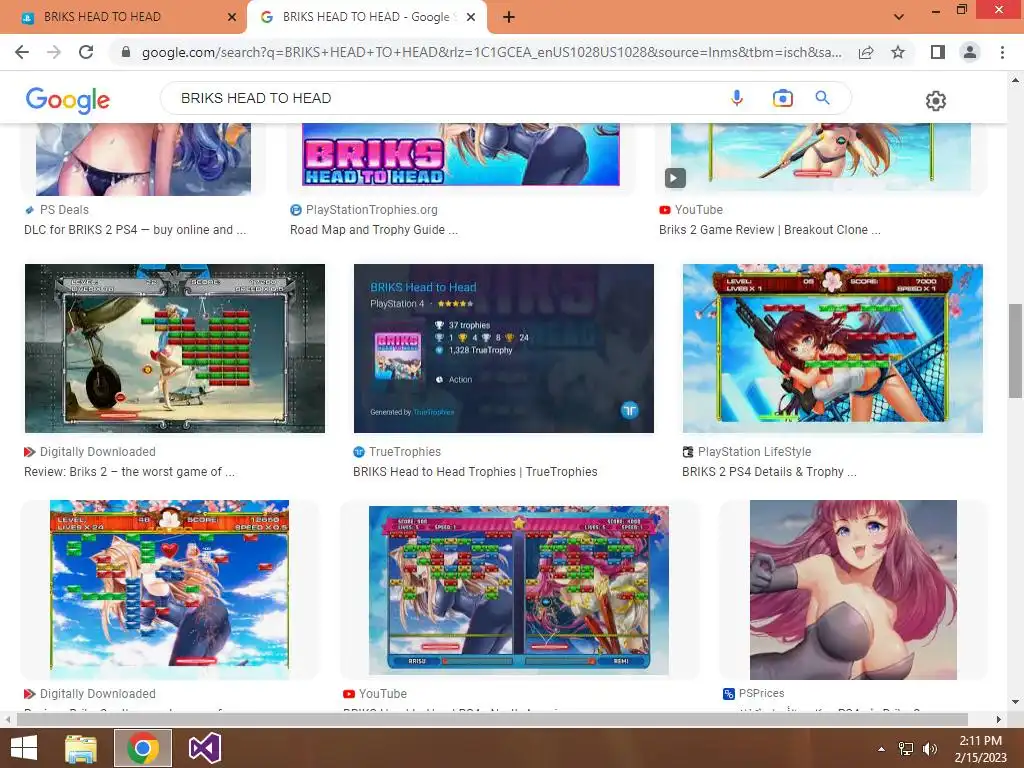The height and width of the screenshot is (768, 1024).
Task: Search by image with camera icon
Action: [782, 98]
